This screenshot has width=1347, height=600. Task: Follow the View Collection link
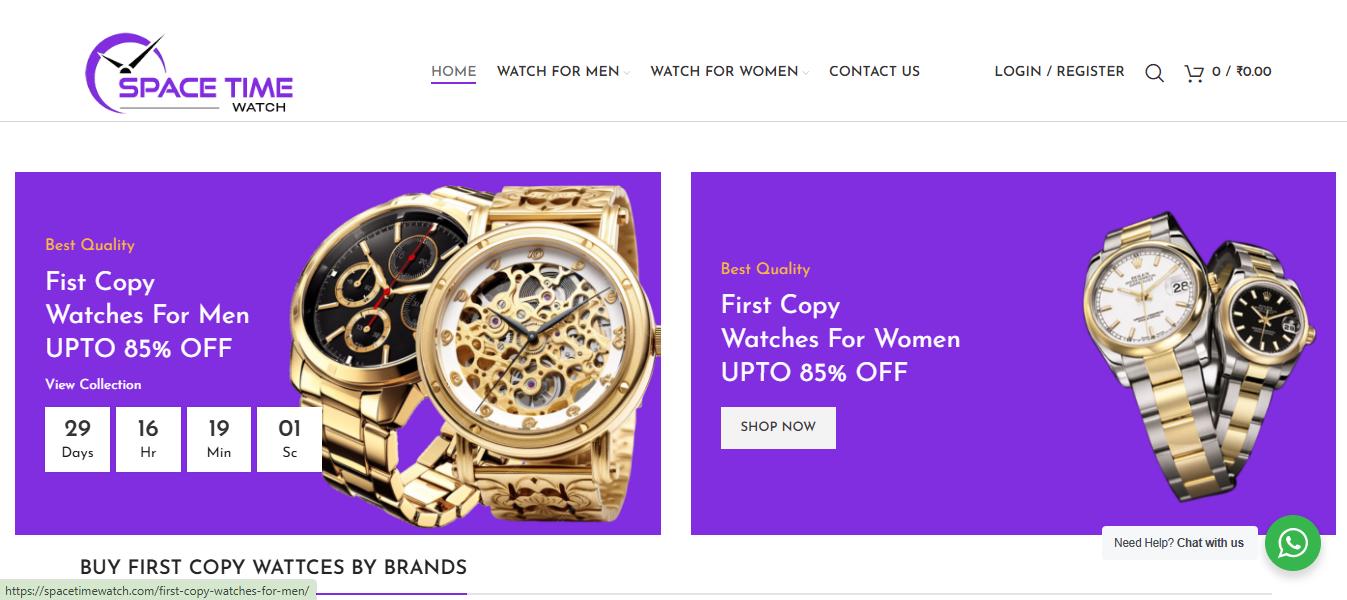click(93, 384)
